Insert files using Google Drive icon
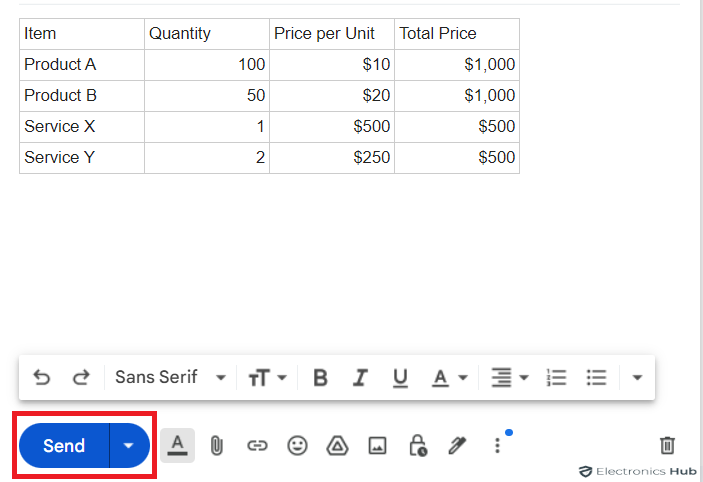Viewport: 703px width, 482px height. [338, 446]
